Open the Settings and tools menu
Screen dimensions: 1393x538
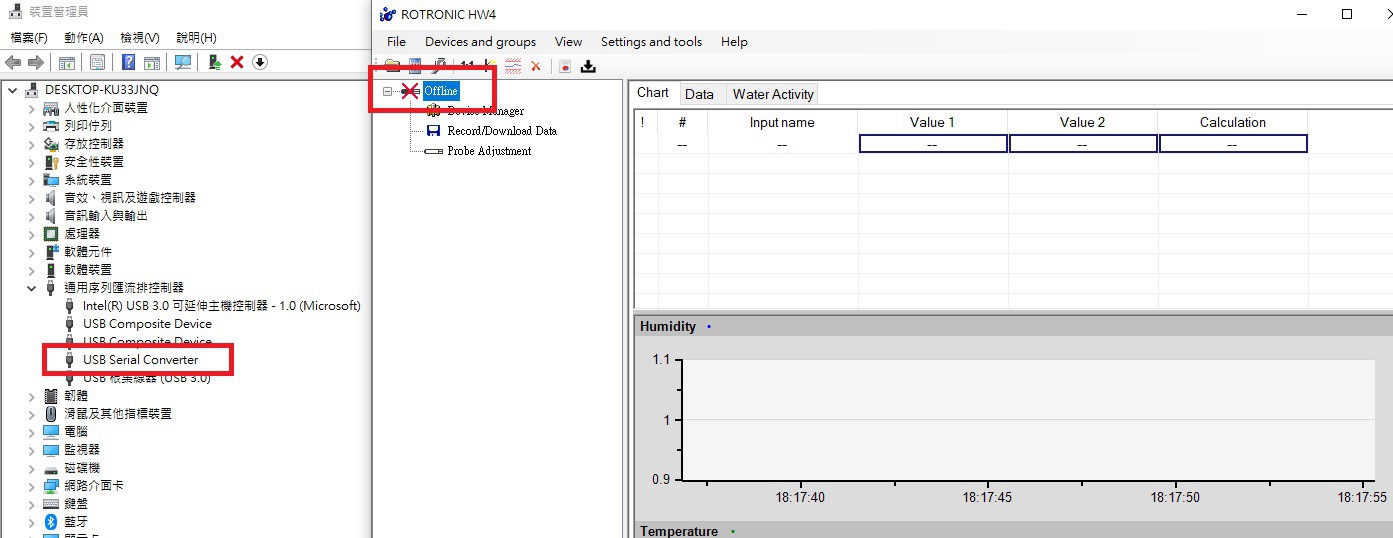651,42
